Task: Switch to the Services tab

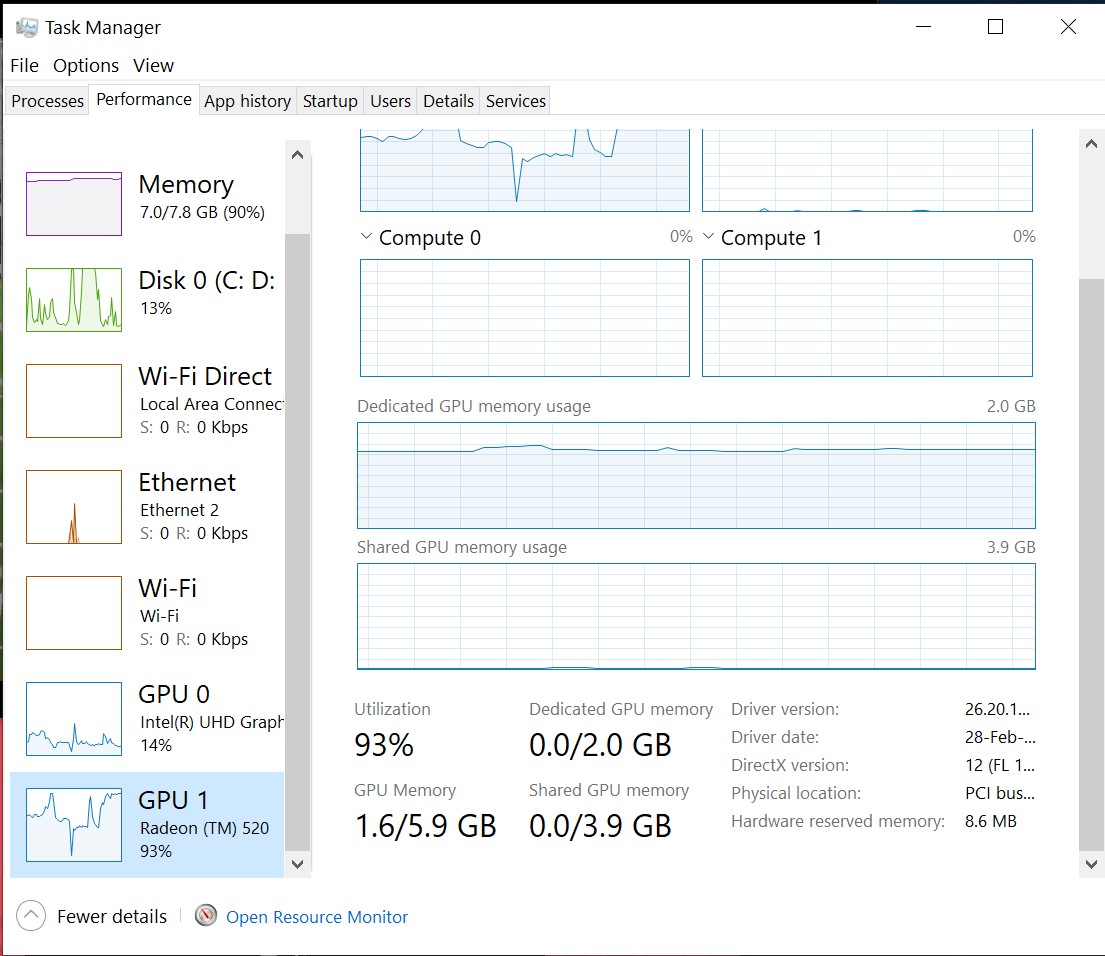Action: pos(514,100)
